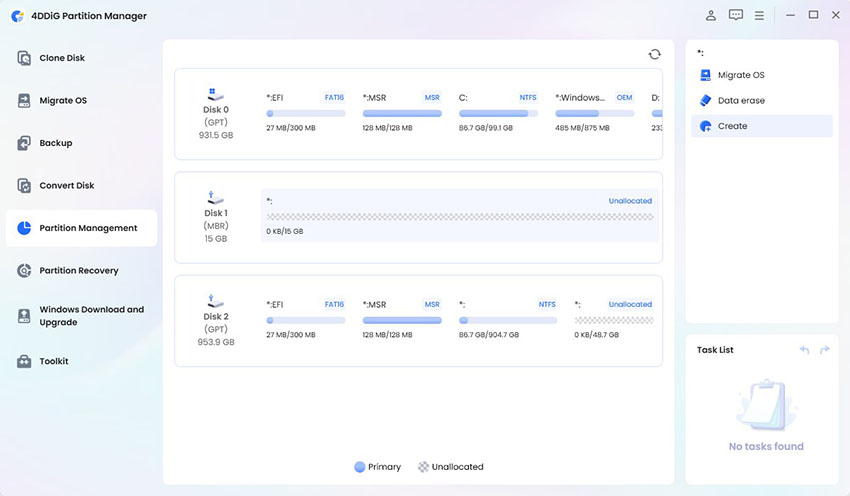Click the Toolkit sidebar icon
This screenshot has height=496, width=850.
pos(25,361)
